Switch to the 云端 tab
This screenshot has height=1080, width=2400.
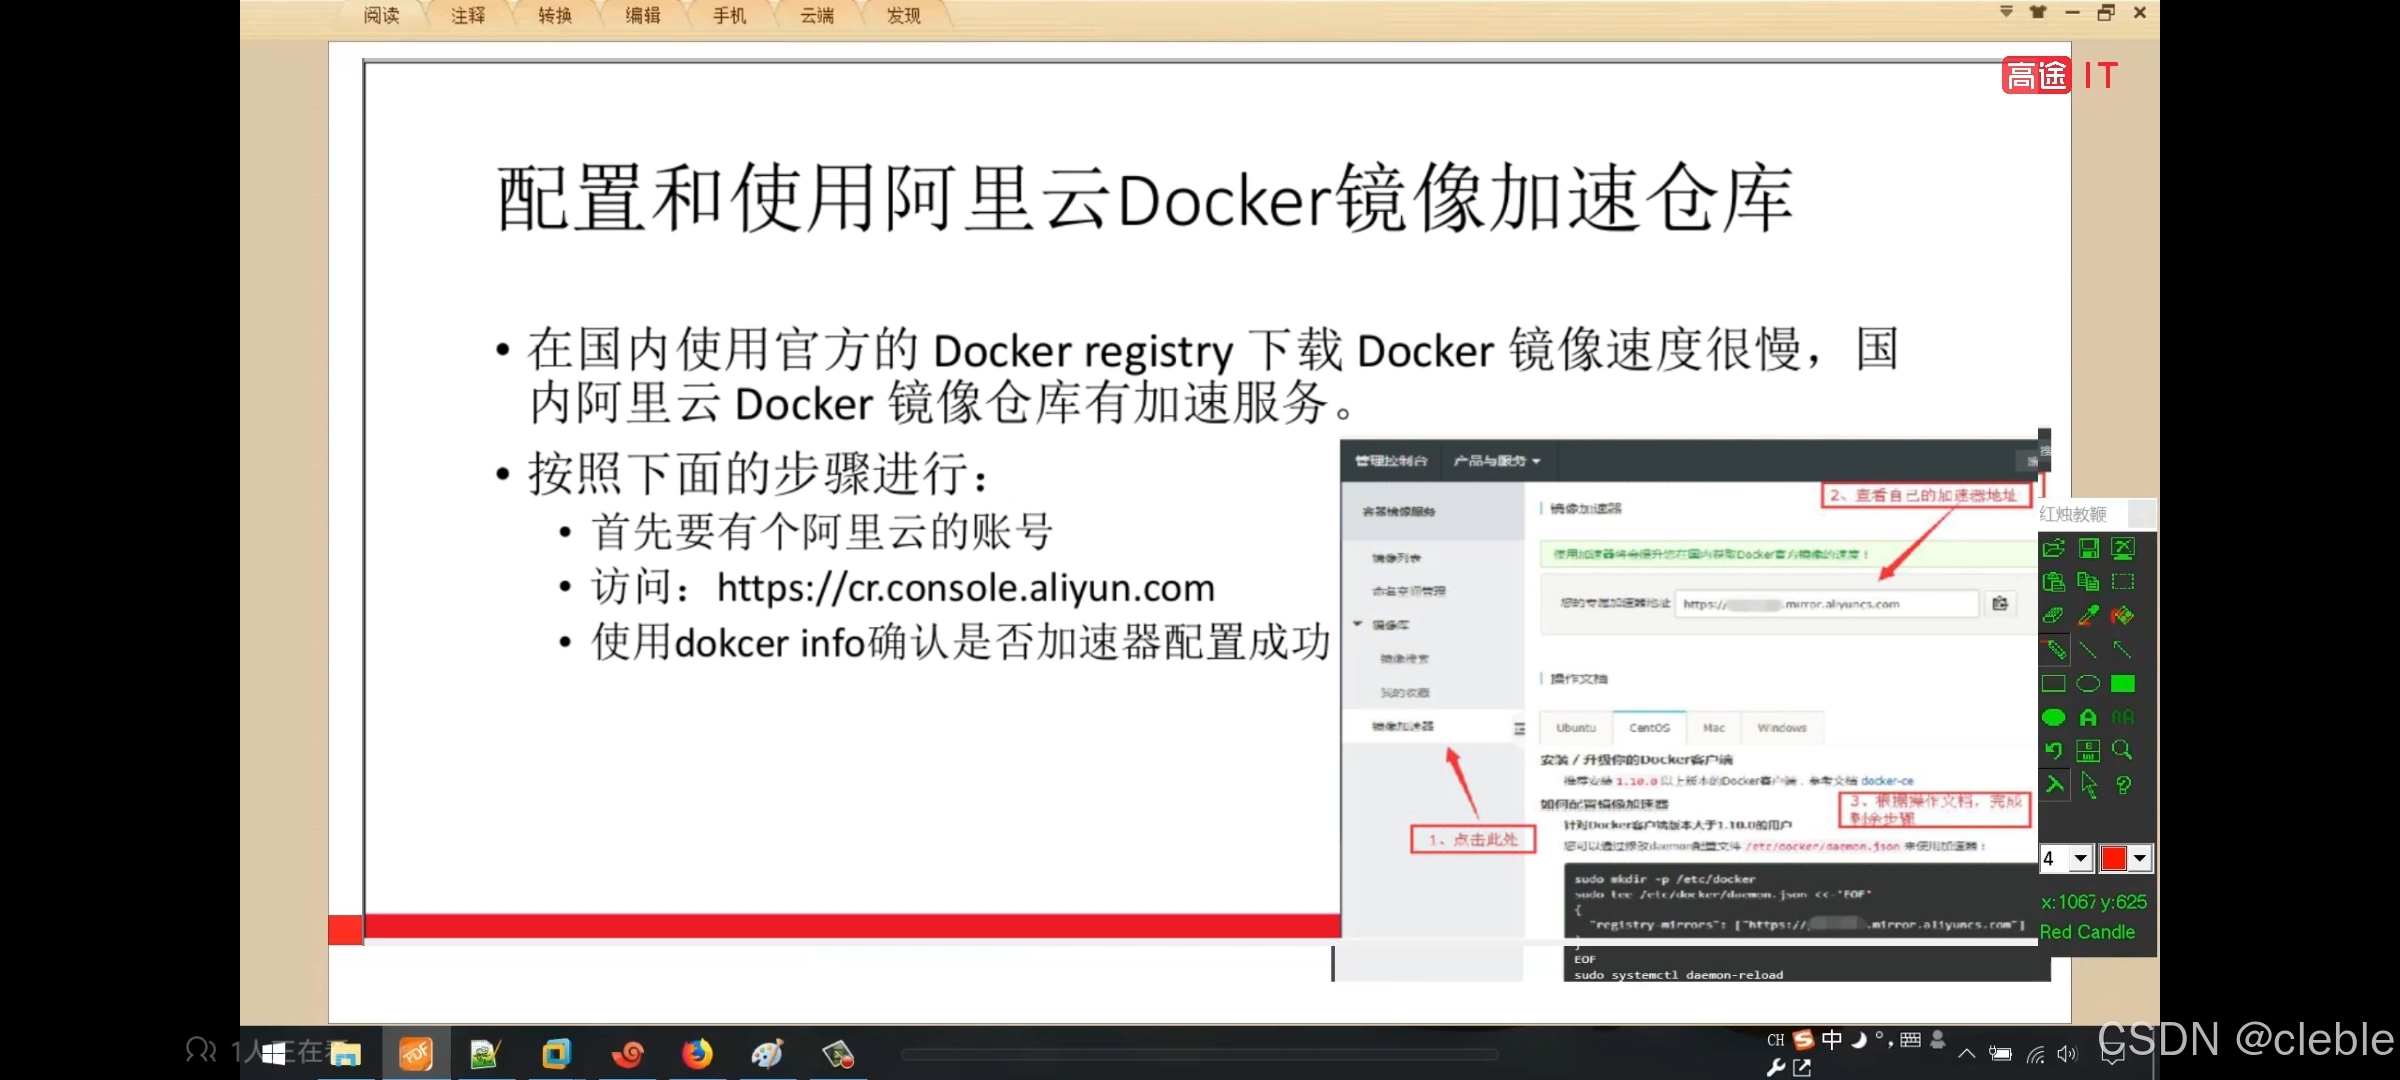pos(817,15)
